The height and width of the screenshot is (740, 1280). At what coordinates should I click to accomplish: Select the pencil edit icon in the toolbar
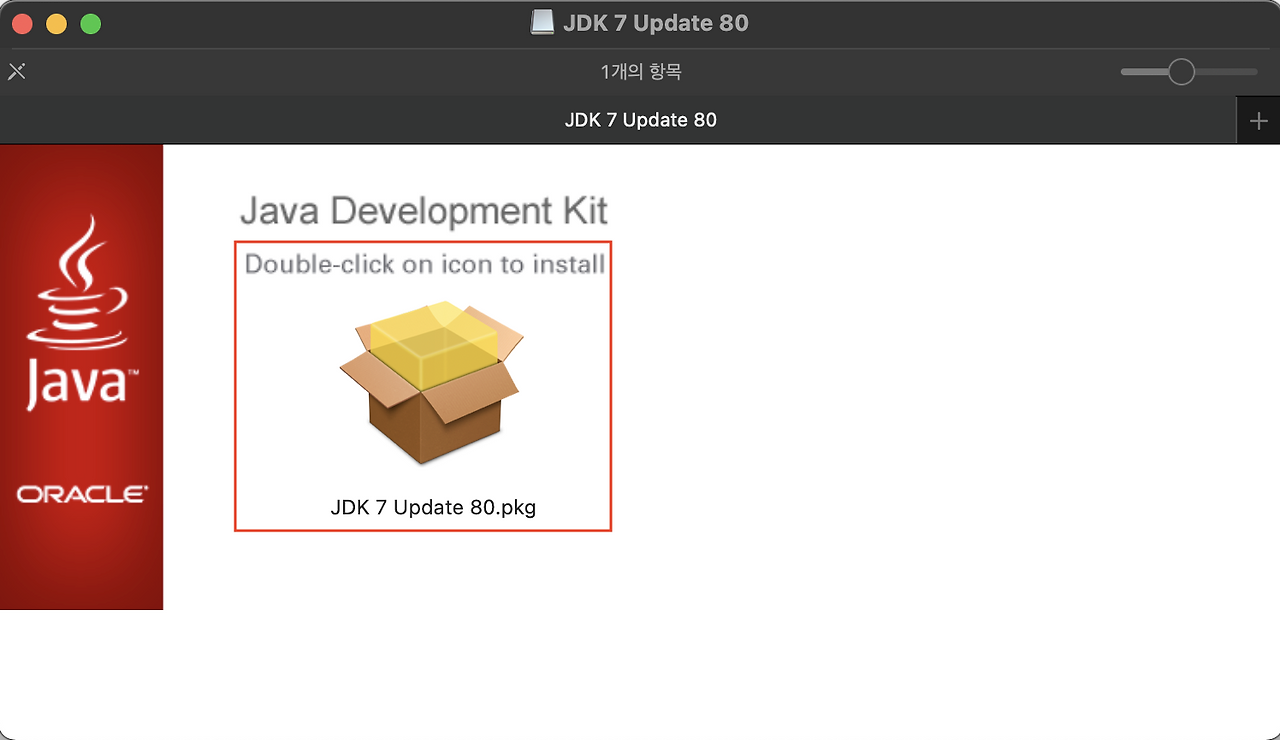[16, 71]
